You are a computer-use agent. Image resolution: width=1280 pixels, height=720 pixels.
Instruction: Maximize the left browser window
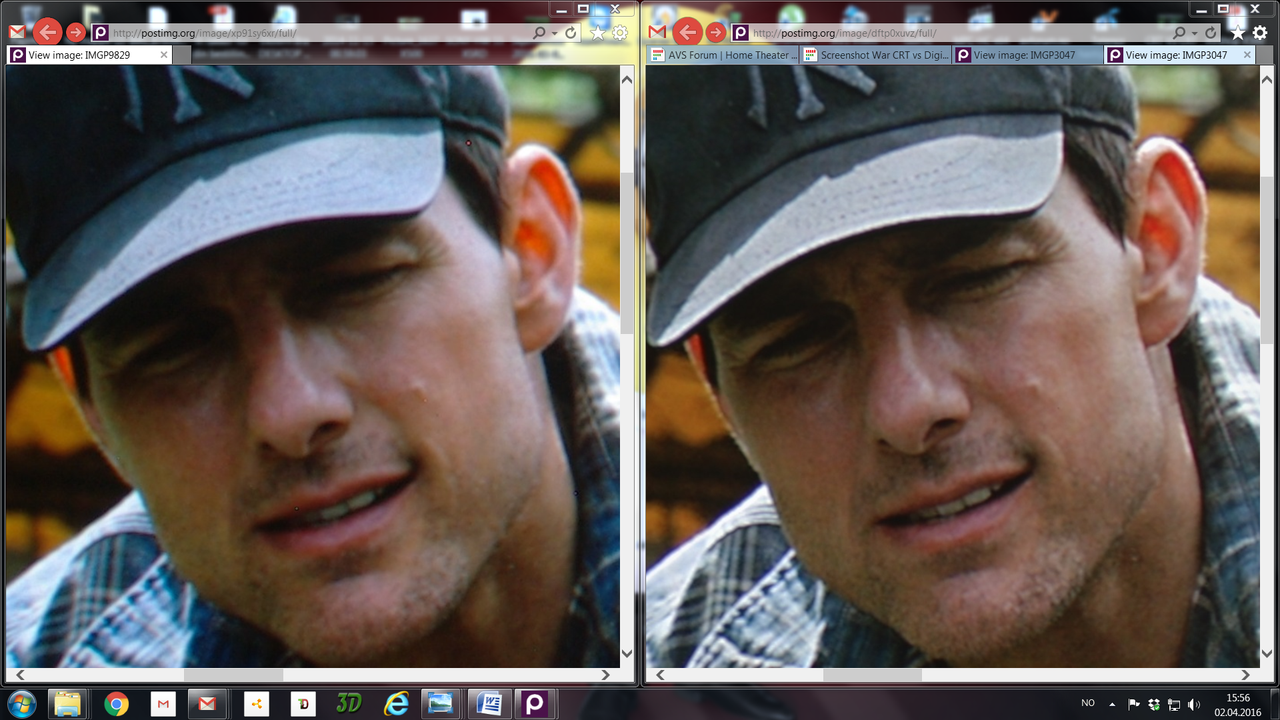[583, 8]
